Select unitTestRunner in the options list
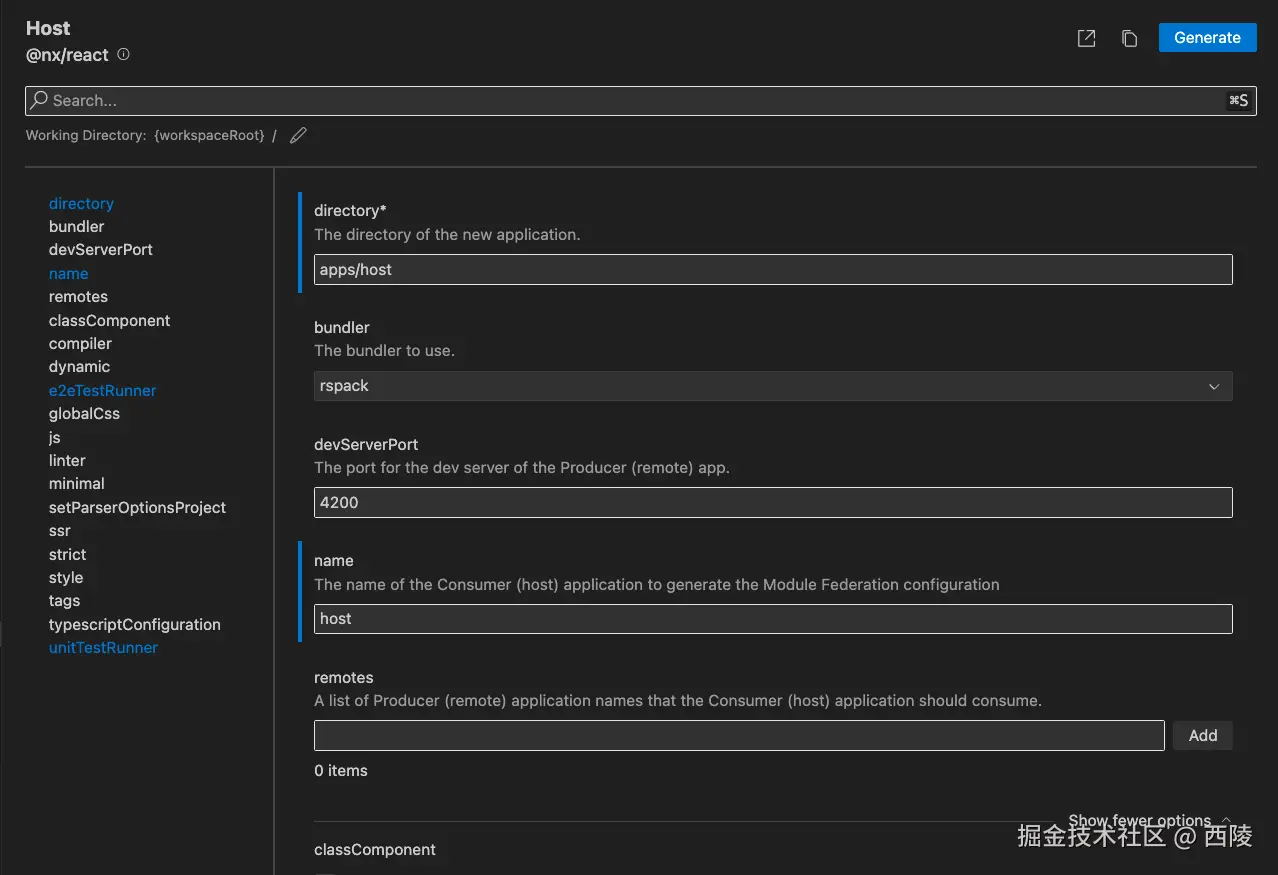 pos(104,647)
